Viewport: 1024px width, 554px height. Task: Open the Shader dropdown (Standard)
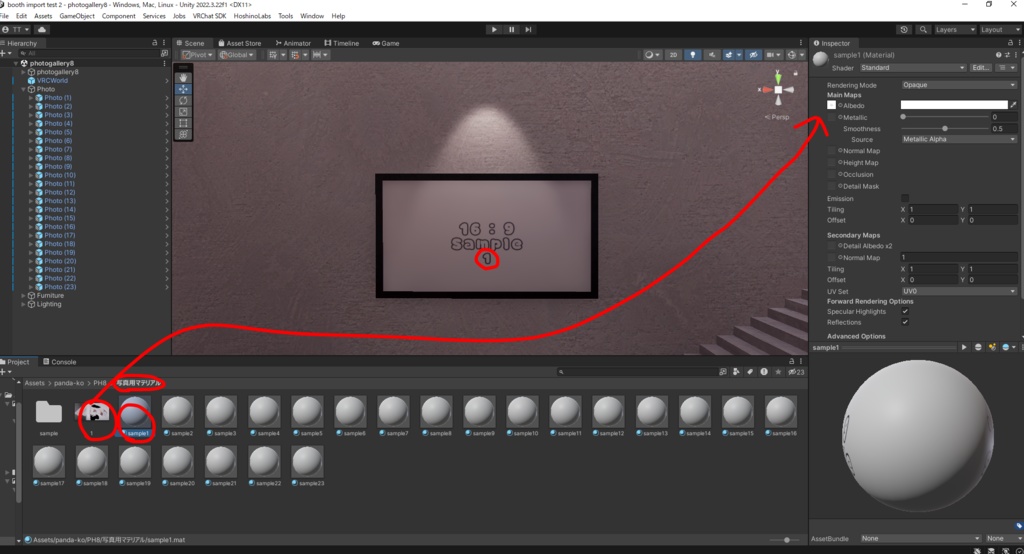click(912, 68)
